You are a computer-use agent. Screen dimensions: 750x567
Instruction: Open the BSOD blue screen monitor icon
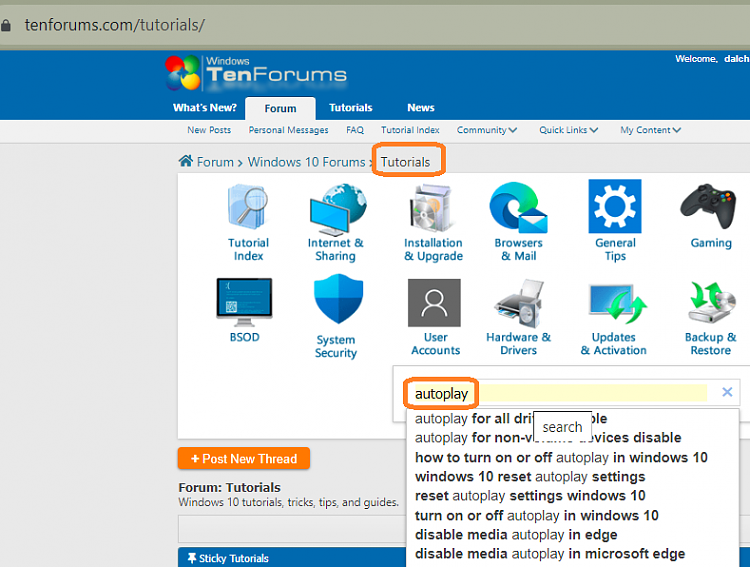pyautogui.click(x=244, y=302)
